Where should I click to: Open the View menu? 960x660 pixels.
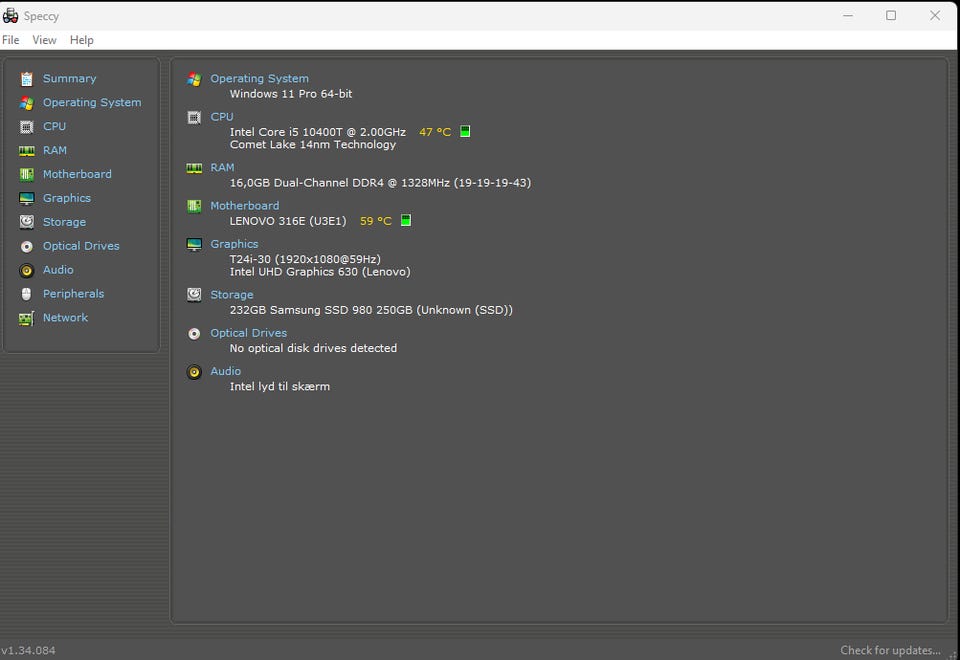coord(44,40)
